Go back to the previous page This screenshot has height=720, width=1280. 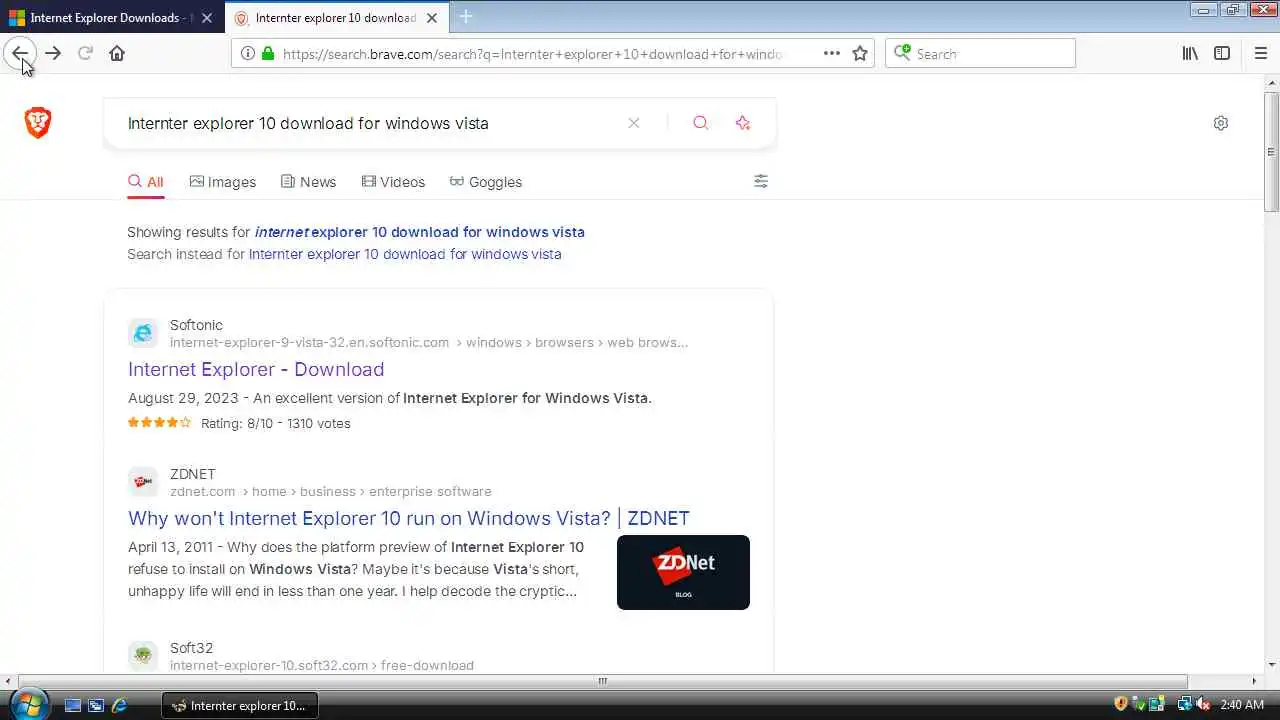click(20, 54)
